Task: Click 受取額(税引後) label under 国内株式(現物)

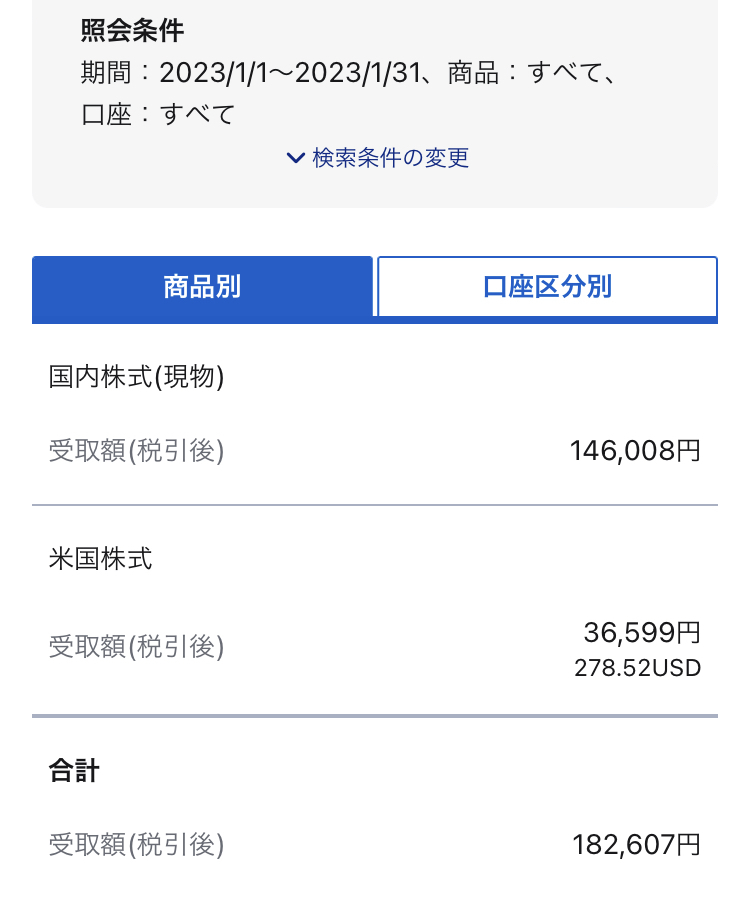Action: click(x=136, y=451)
